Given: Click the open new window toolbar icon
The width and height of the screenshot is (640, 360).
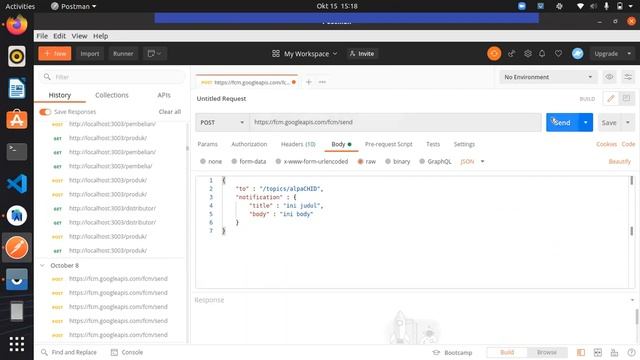Looking at the screenshot, I should [154, 53].
